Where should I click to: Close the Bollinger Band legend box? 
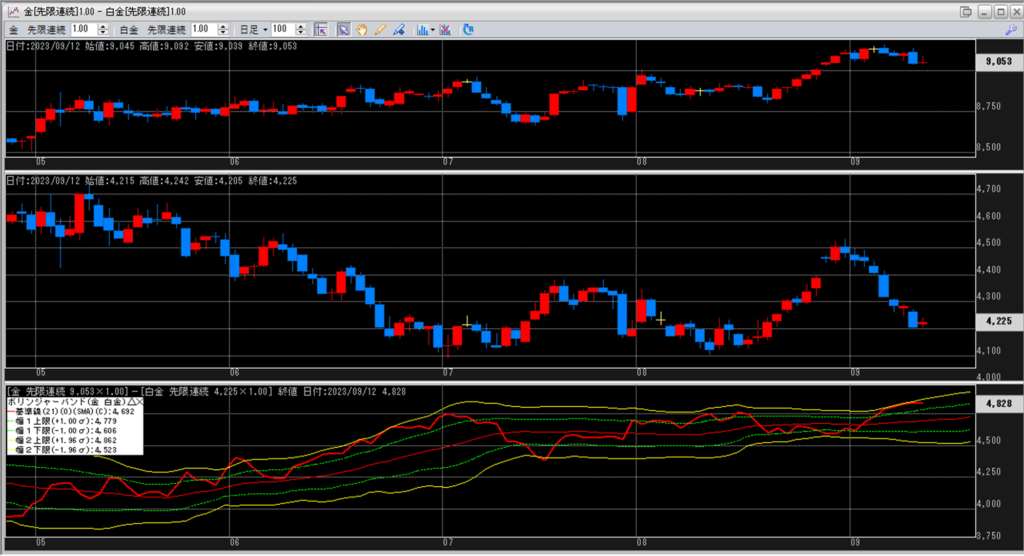[x=139, y=401]
